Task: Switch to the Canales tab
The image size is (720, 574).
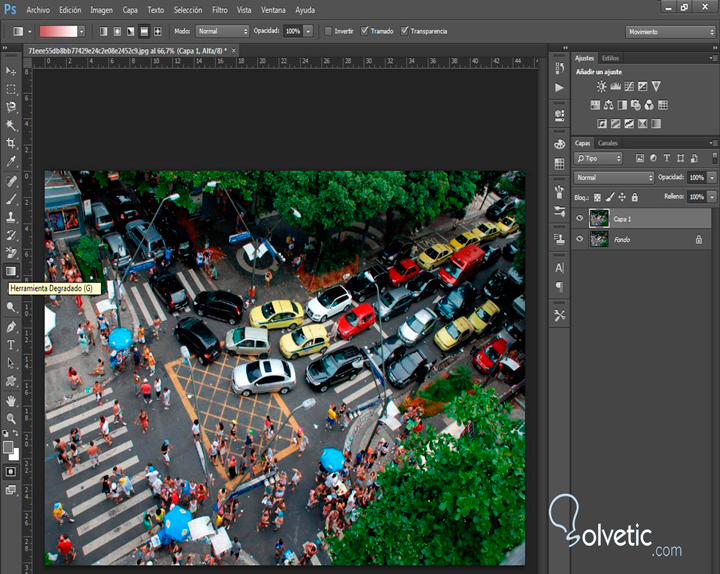Action: (x=608, y=143)
